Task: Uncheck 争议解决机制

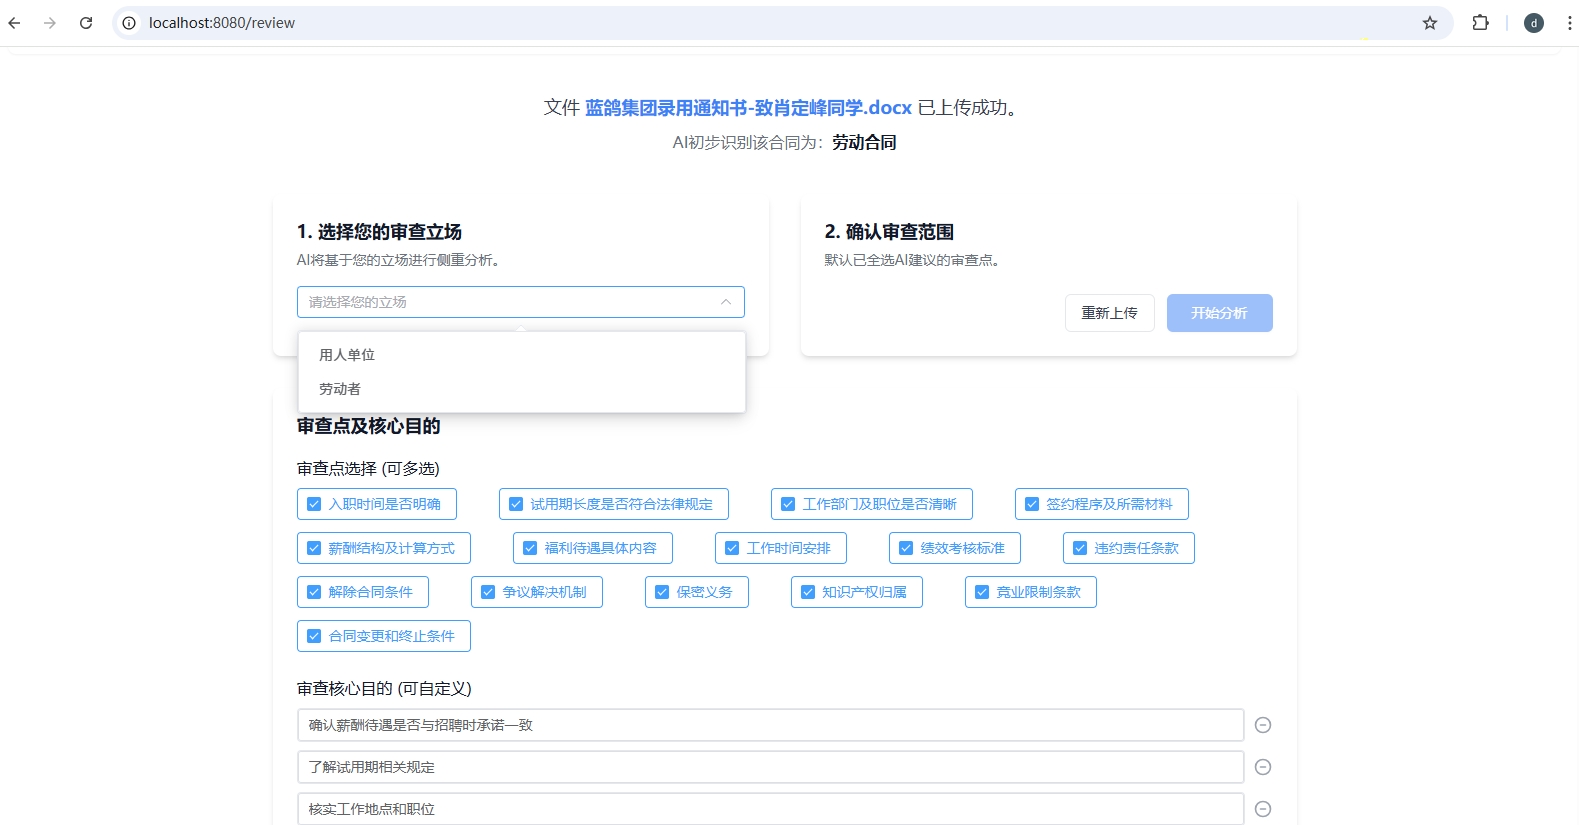Action: 537,592
